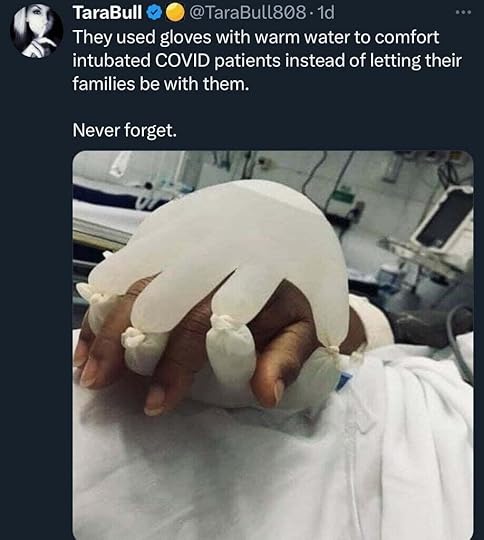Image resolution: width=484 pixels, height=540 pixels.
Task: Open the three-dot more options menu
Action: [x=463, y=12]
